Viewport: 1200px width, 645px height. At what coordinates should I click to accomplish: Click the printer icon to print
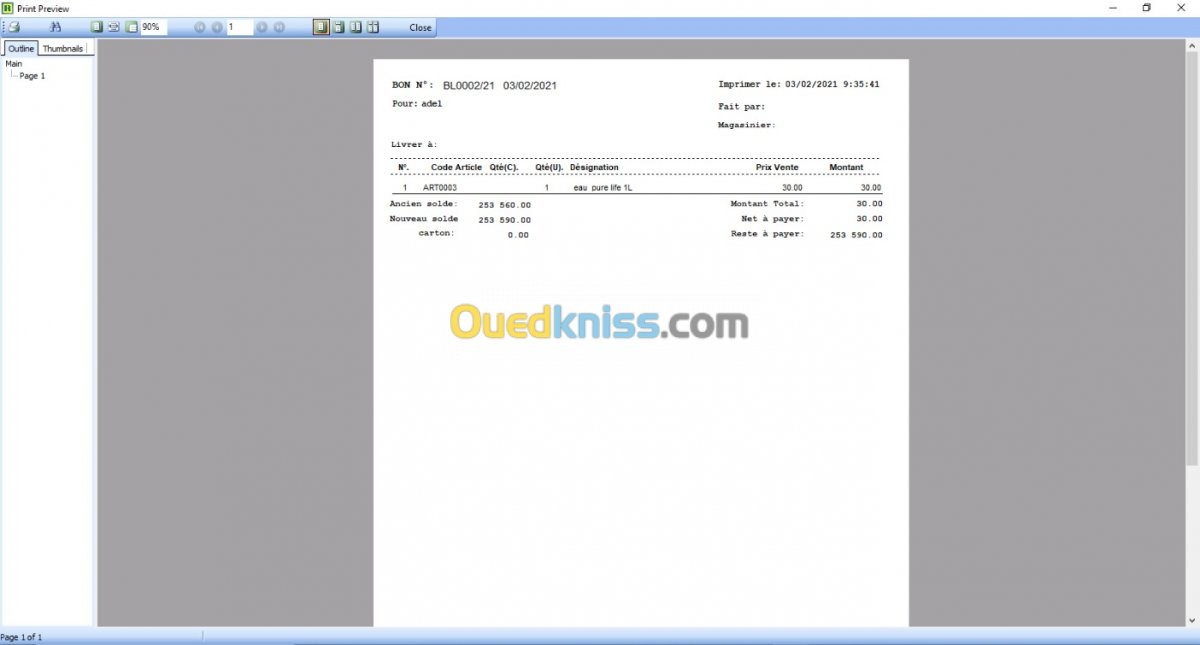coord(15,27)
